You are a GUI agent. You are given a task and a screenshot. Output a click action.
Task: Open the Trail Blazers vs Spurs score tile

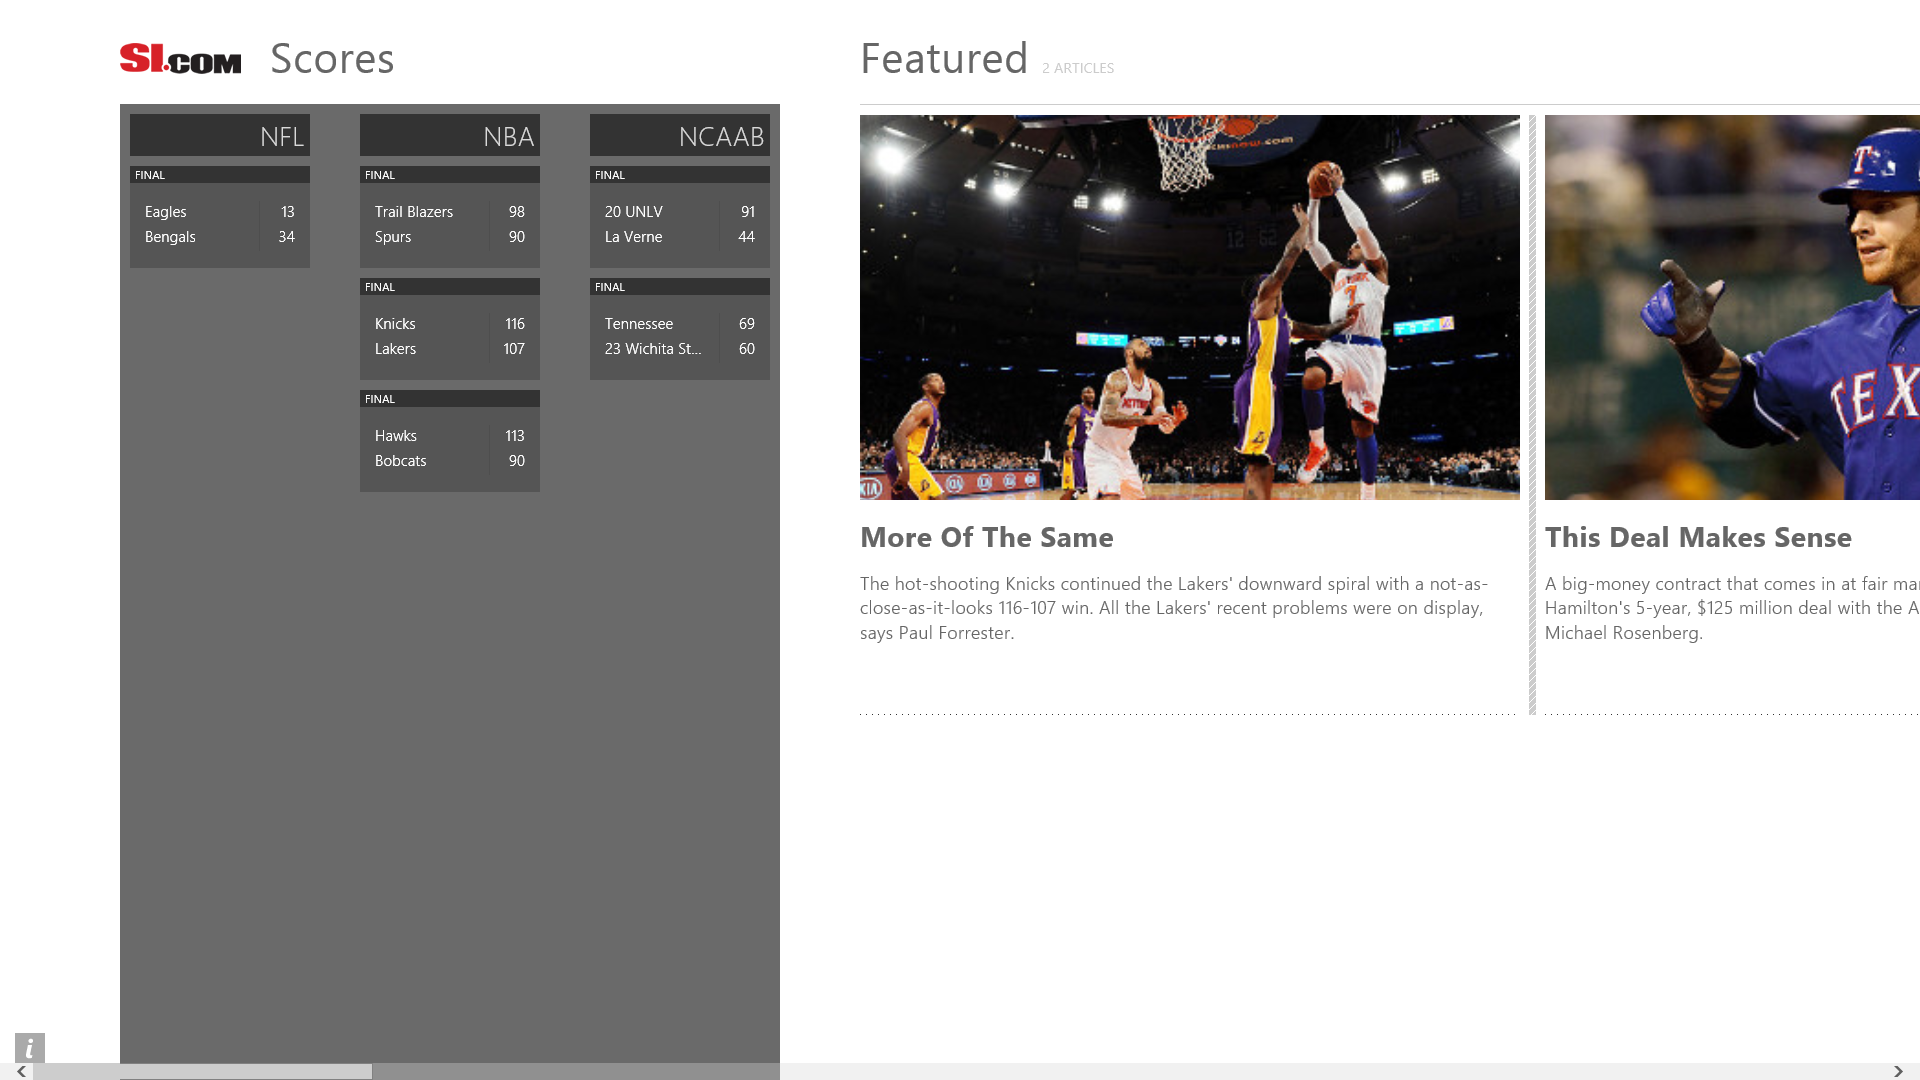point(449,222)
